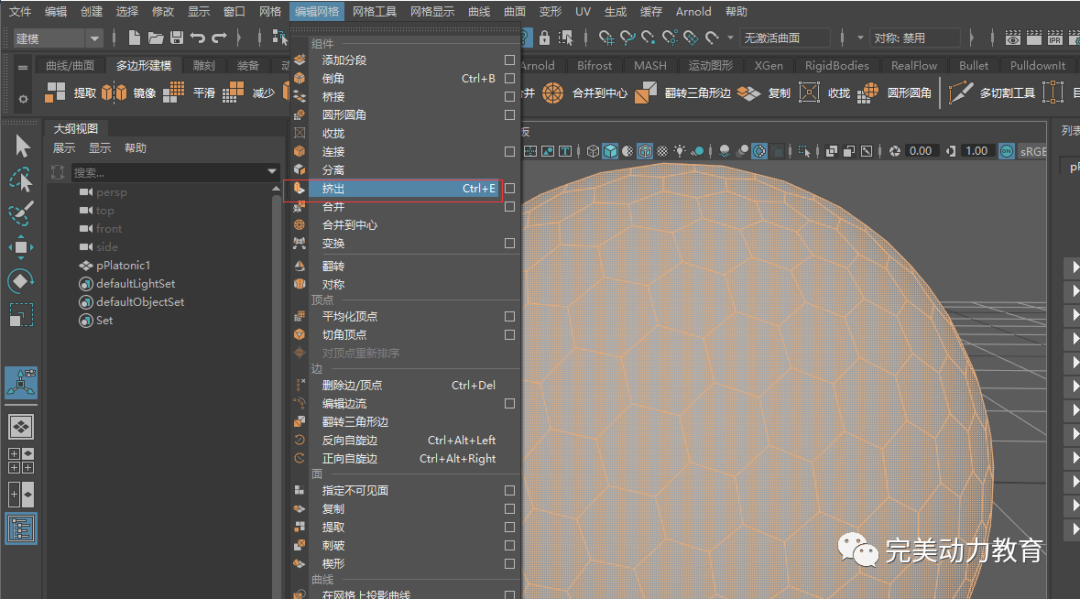Expand the outliner search filter dropdown arrow
The image size is (1080, 599).
272,171
